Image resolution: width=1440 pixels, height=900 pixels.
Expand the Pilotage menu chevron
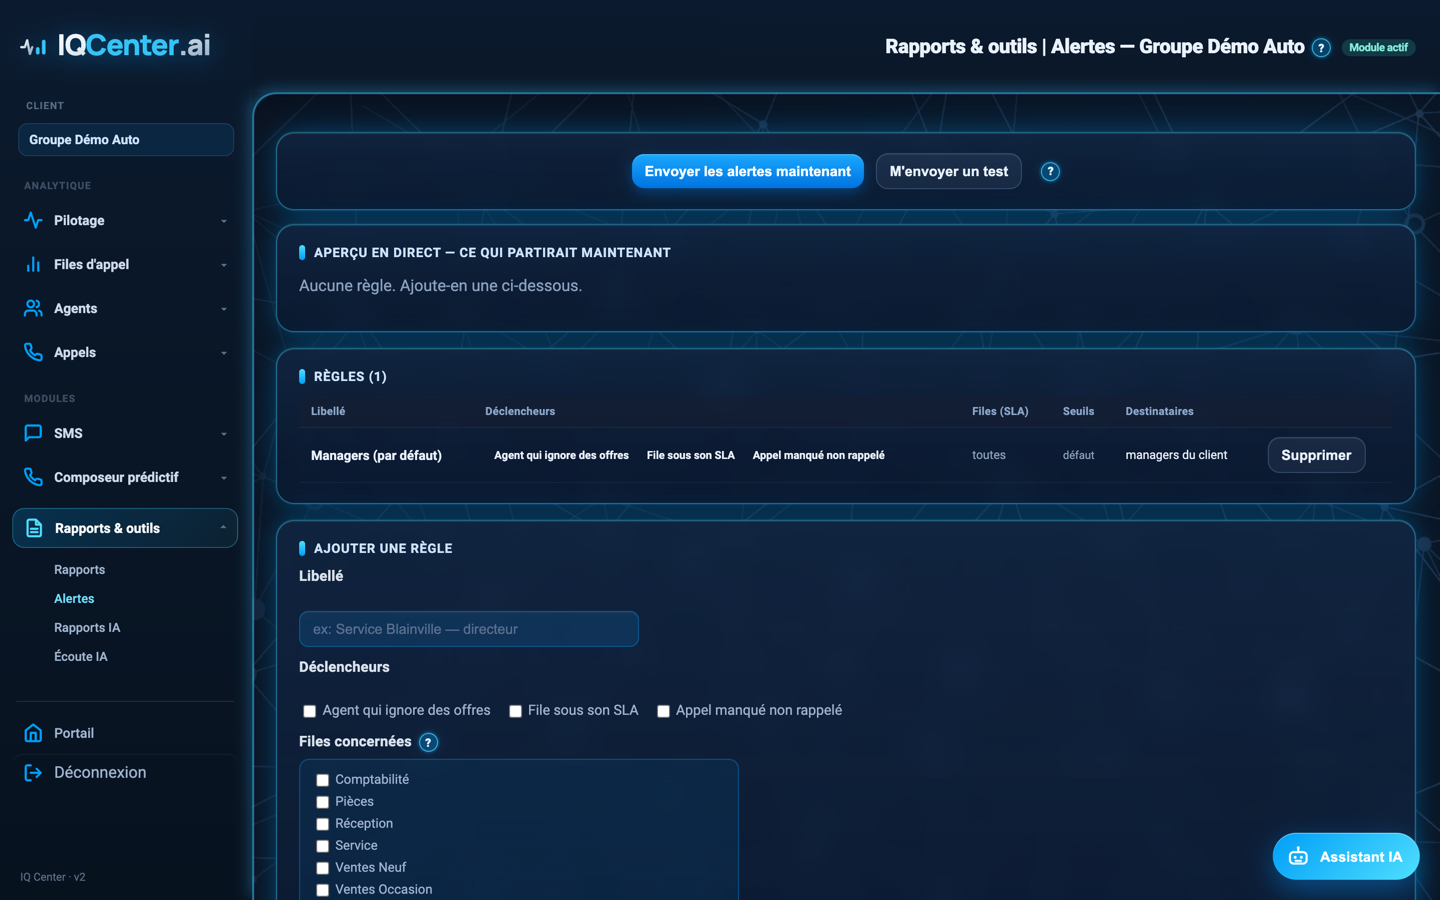click(224, 221)
